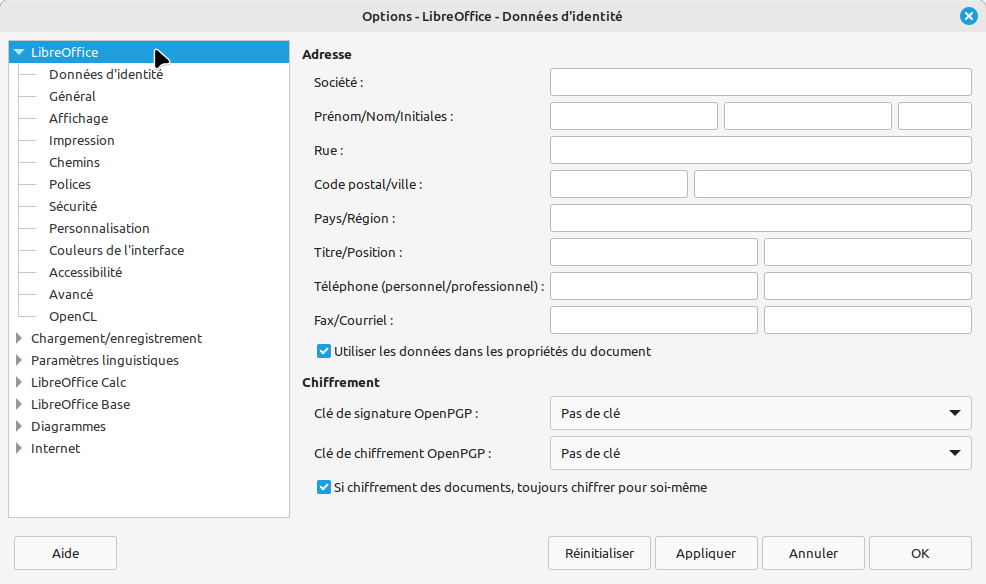
Task: Expand the Internet tree node
Action: (x=19, y=448)
